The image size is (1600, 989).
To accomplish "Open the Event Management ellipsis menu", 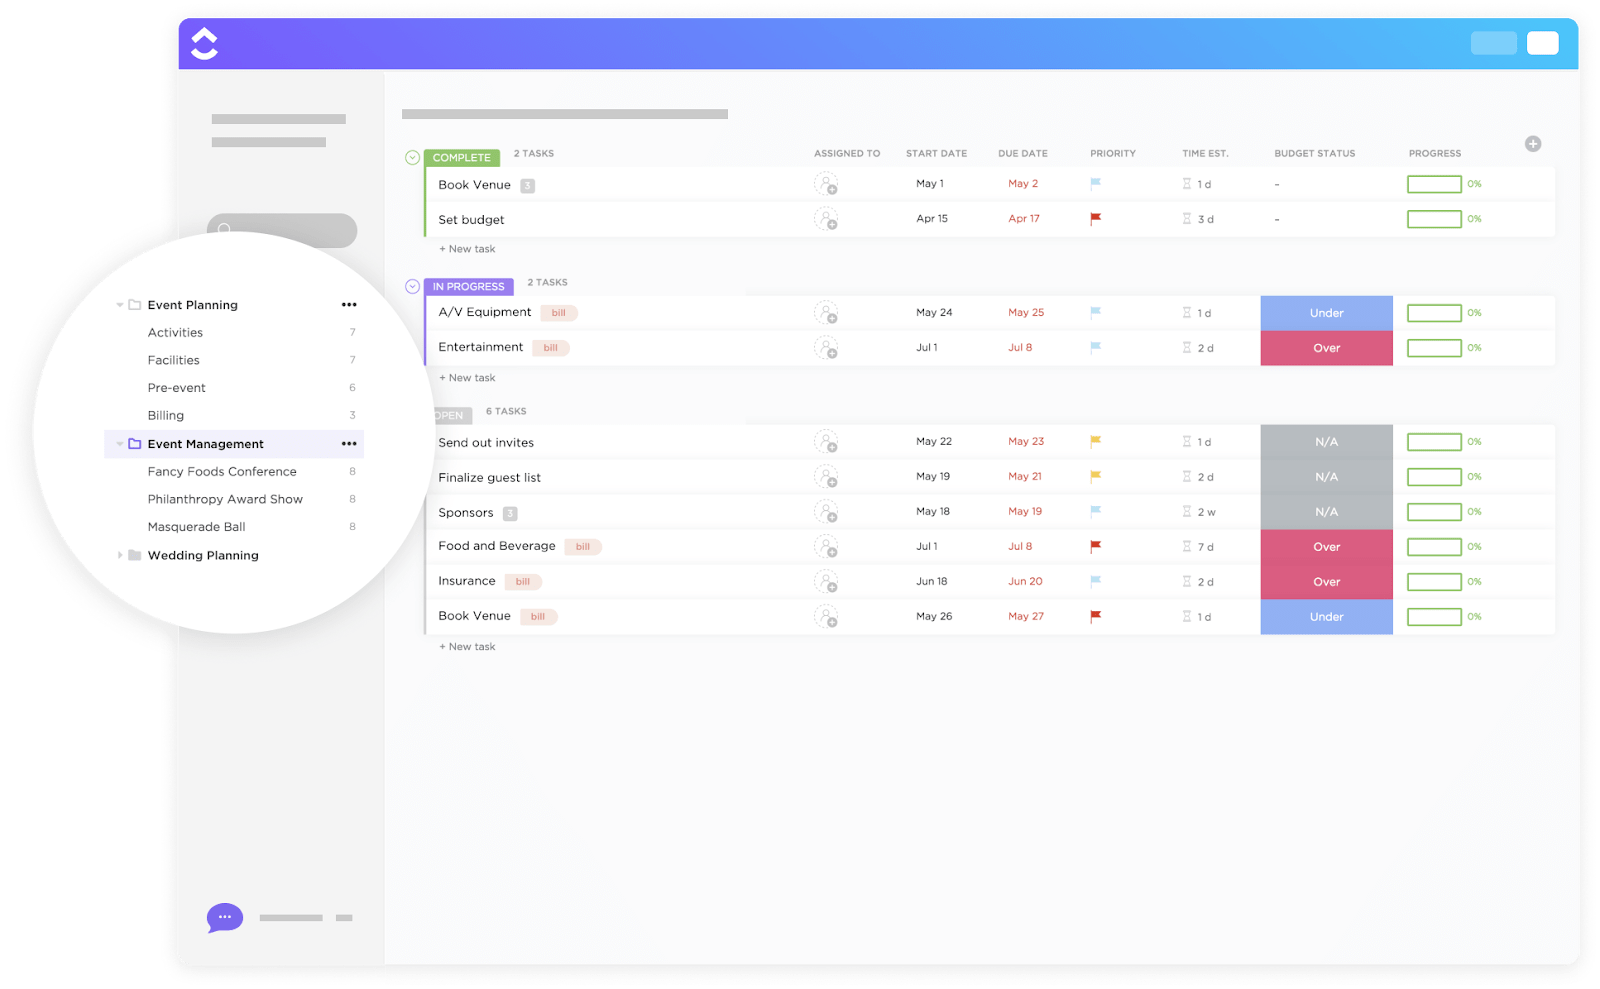I will (x=348, y=443).
